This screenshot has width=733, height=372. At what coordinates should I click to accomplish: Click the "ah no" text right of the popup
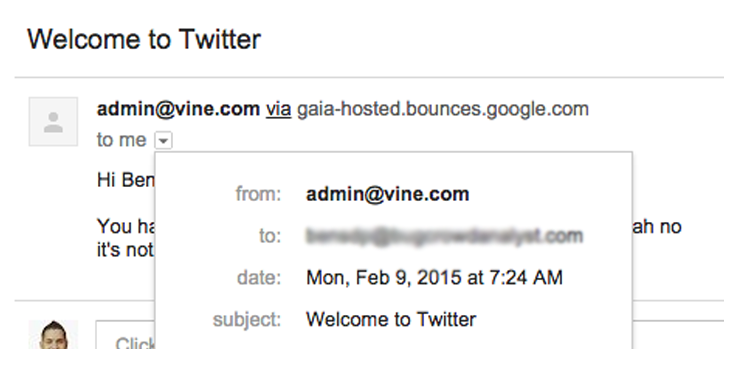pos(657,227)
